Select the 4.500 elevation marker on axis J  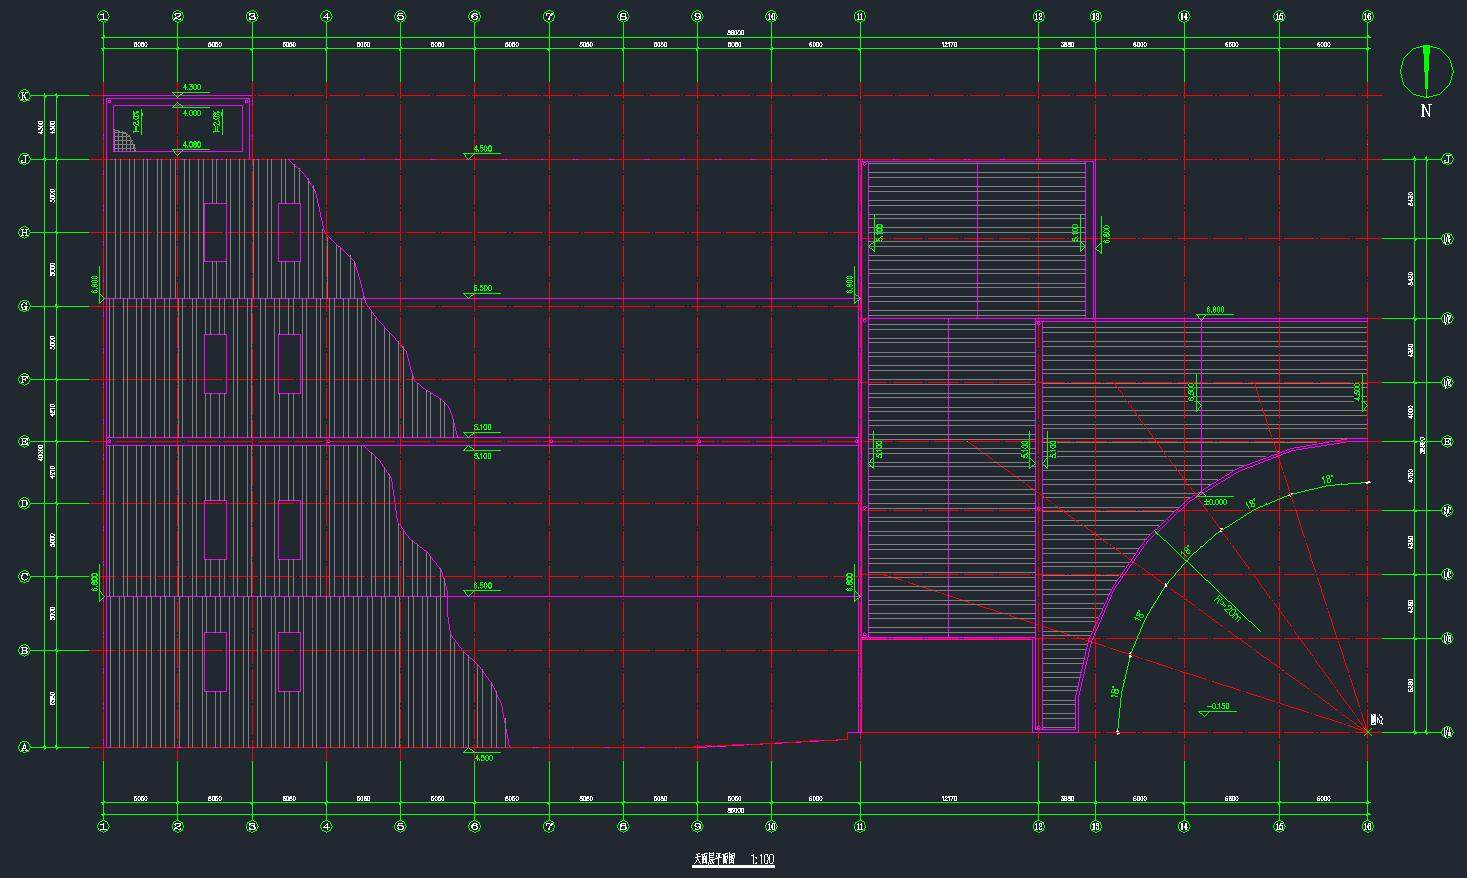(483, 149)
